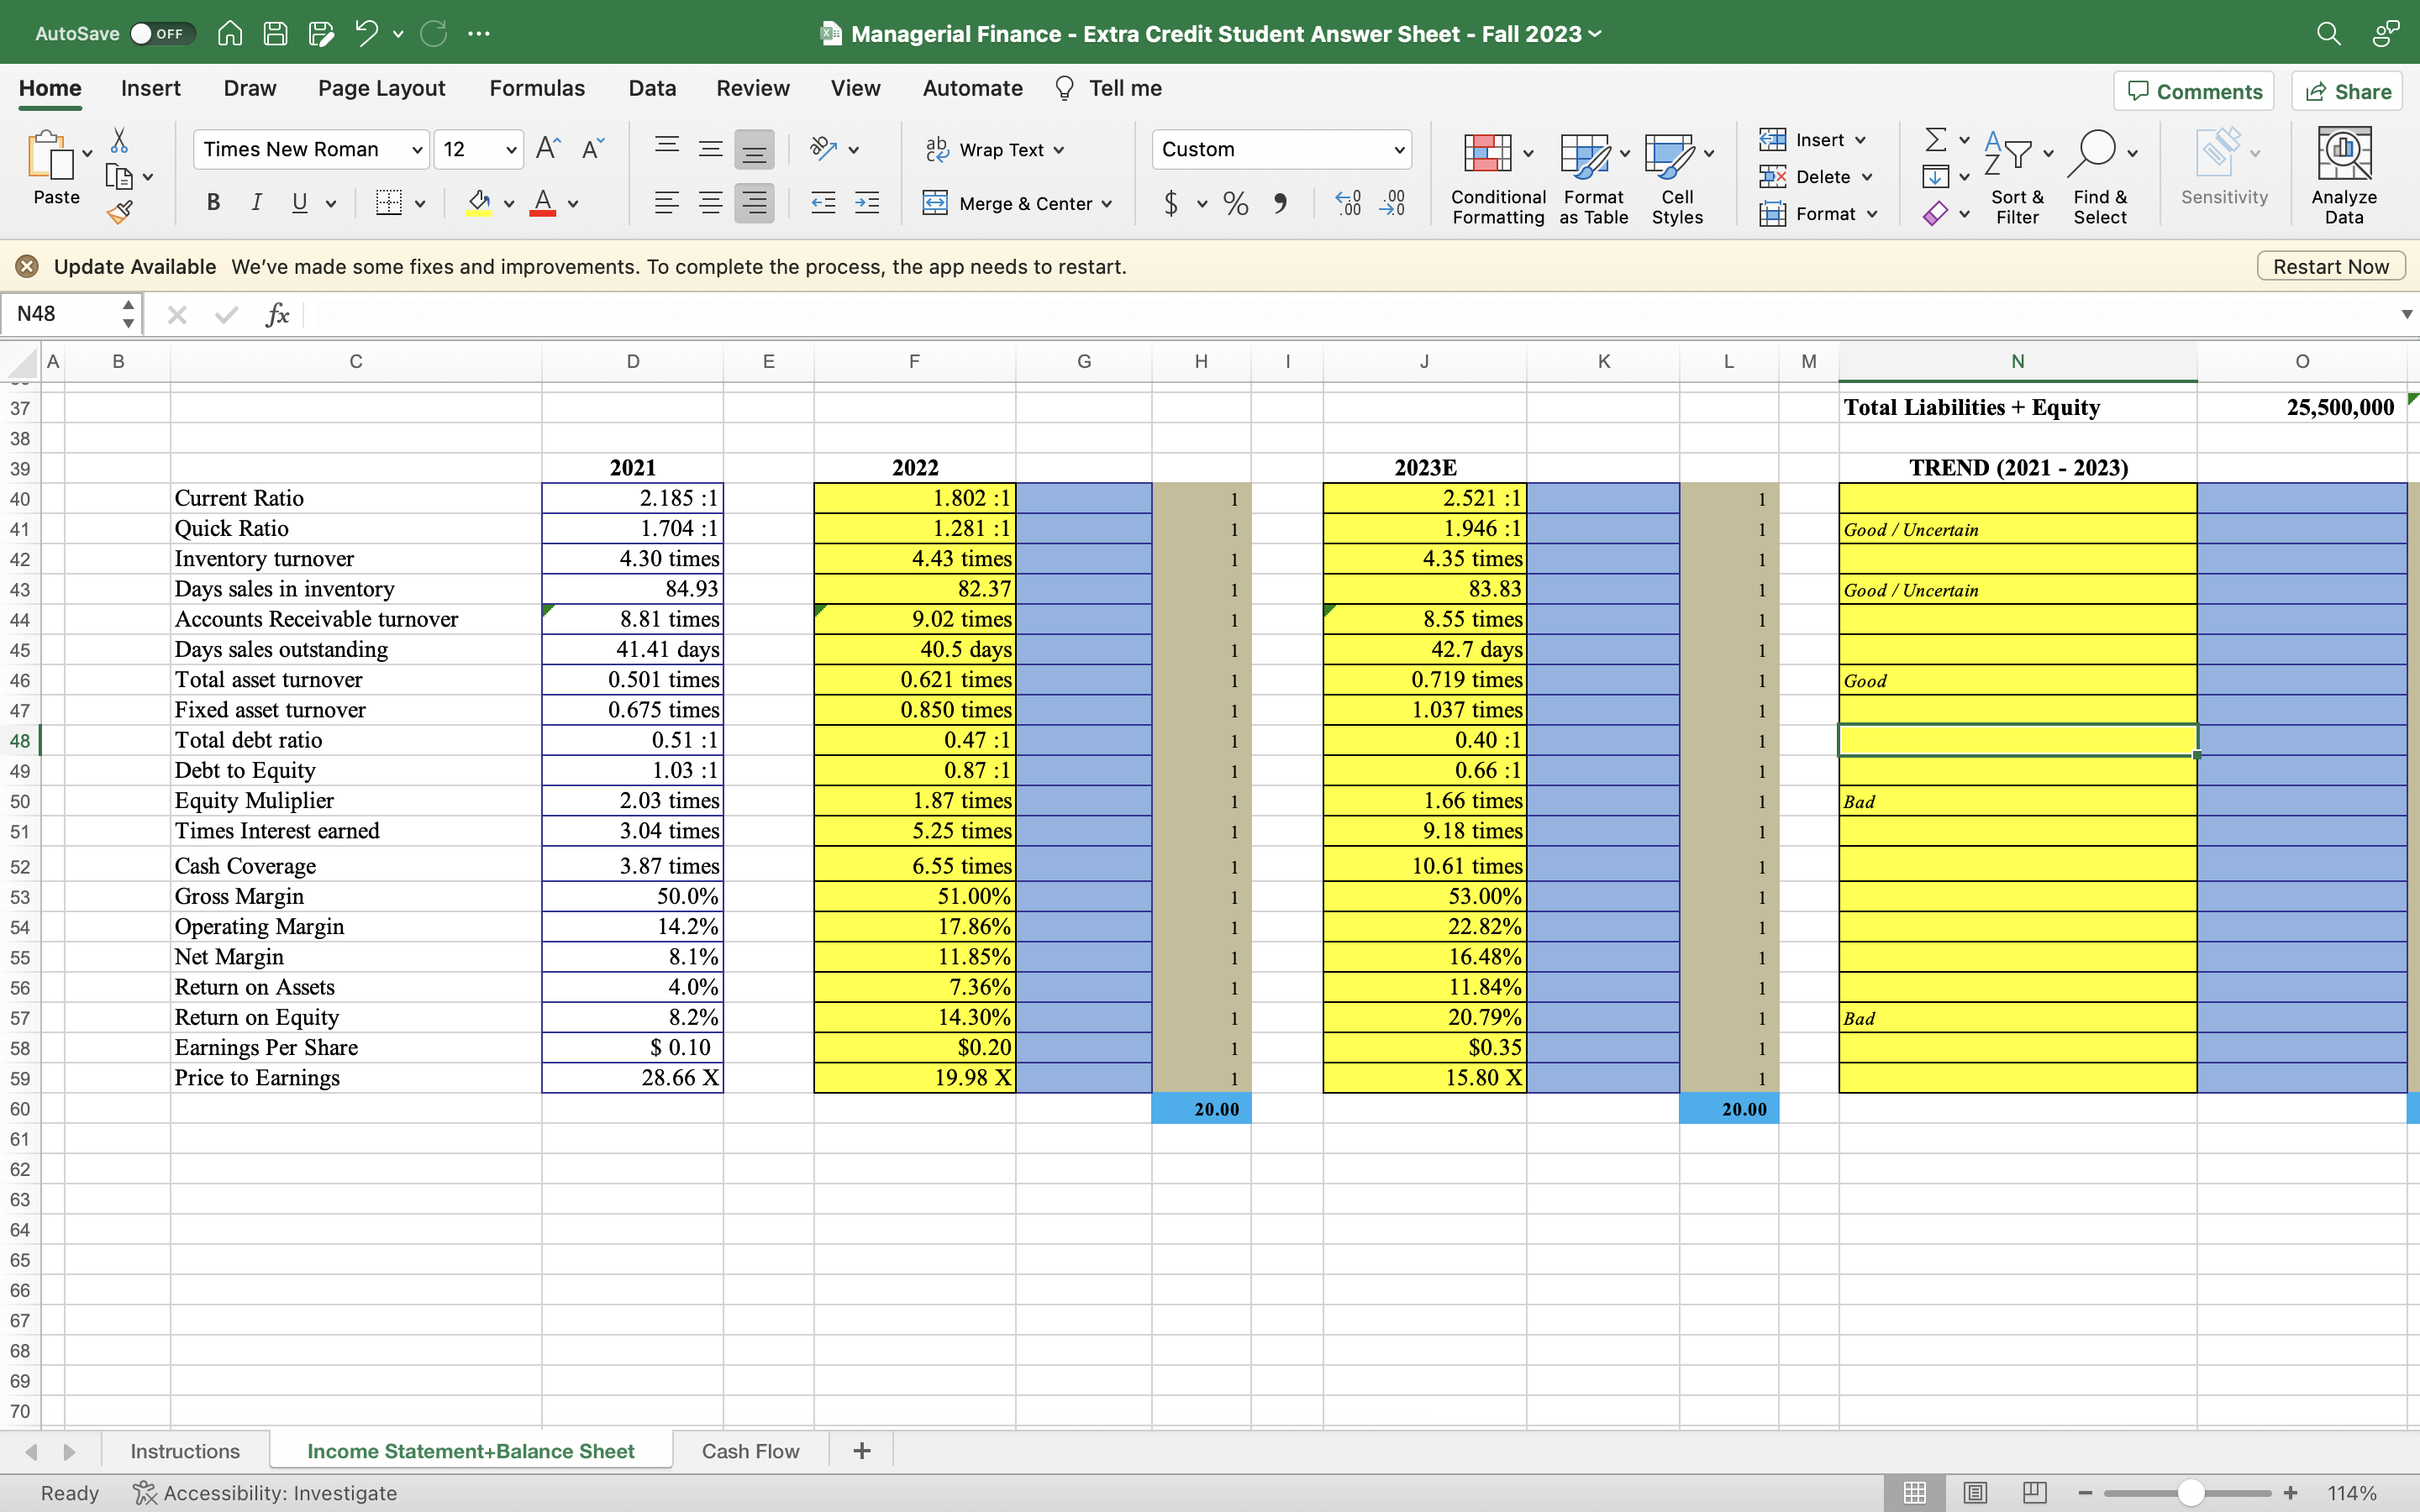2420x1512 pixels.
Task: Toggle Bold formatting
Action: (213, 203)
